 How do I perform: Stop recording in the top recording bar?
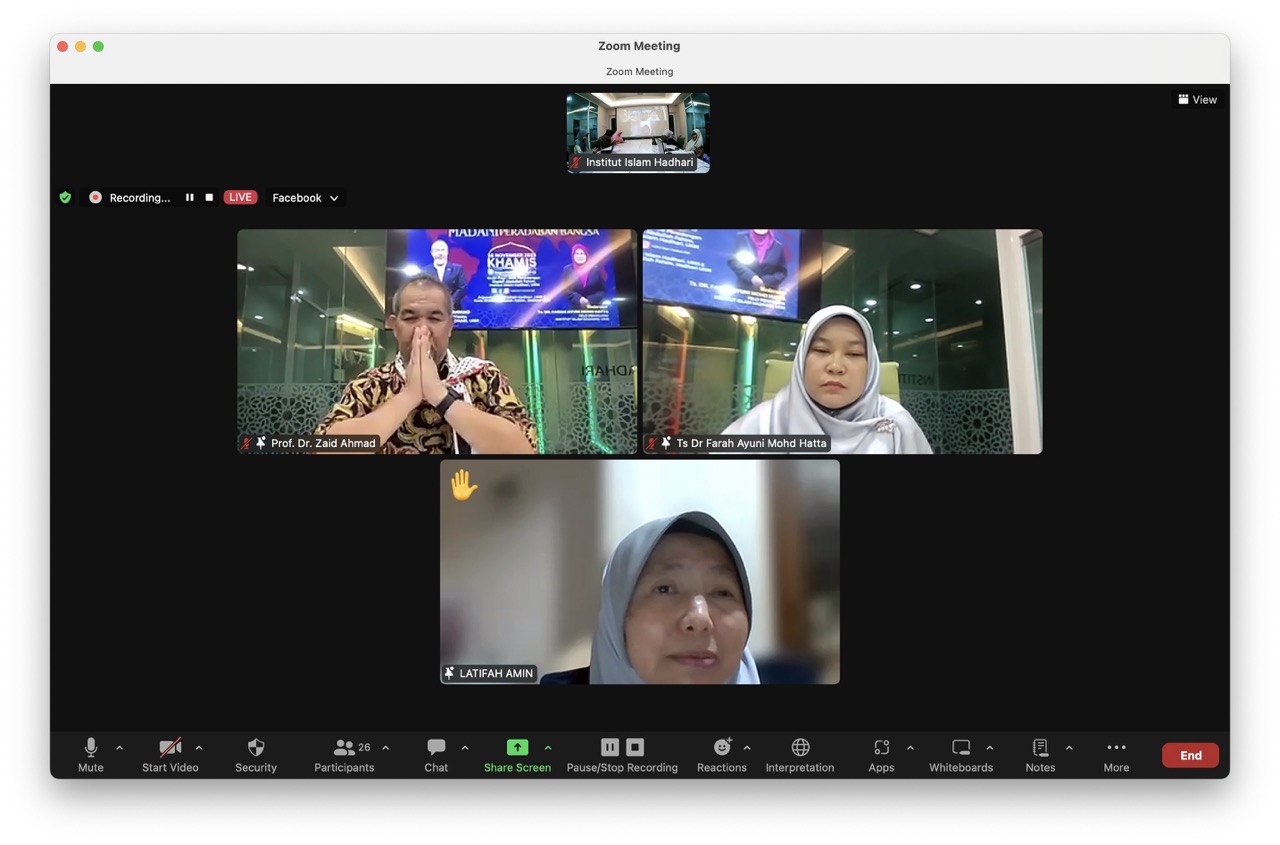(209, 198)
